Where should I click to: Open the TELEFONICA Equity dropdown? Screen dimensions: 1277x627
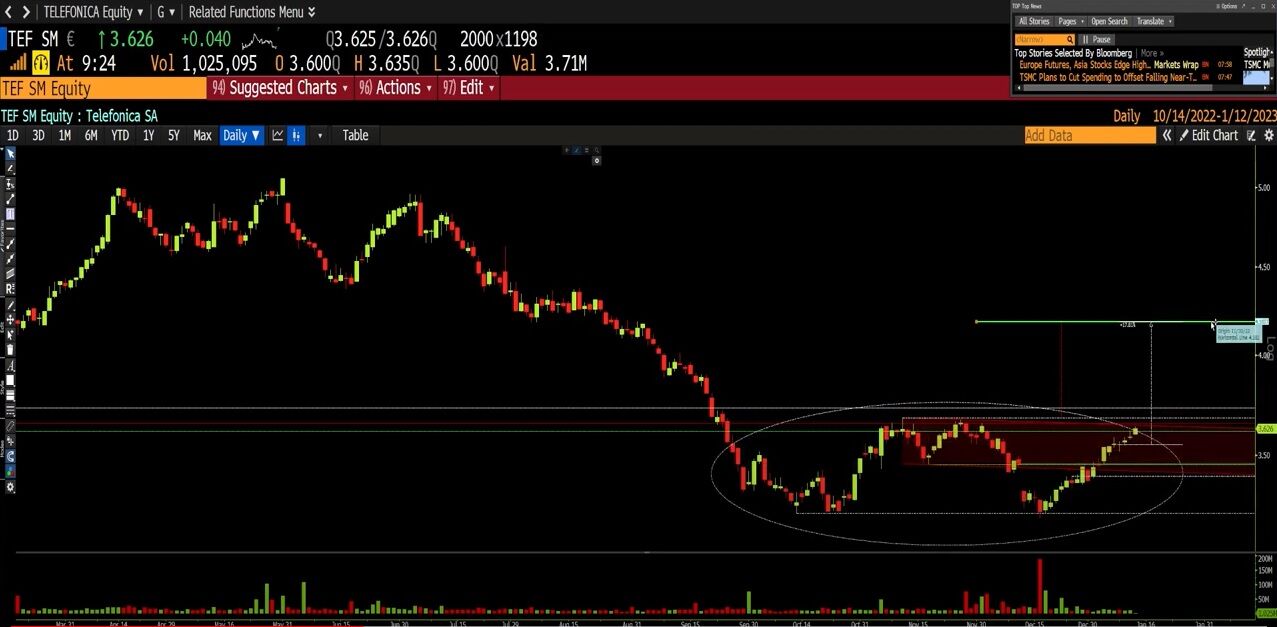93,12
